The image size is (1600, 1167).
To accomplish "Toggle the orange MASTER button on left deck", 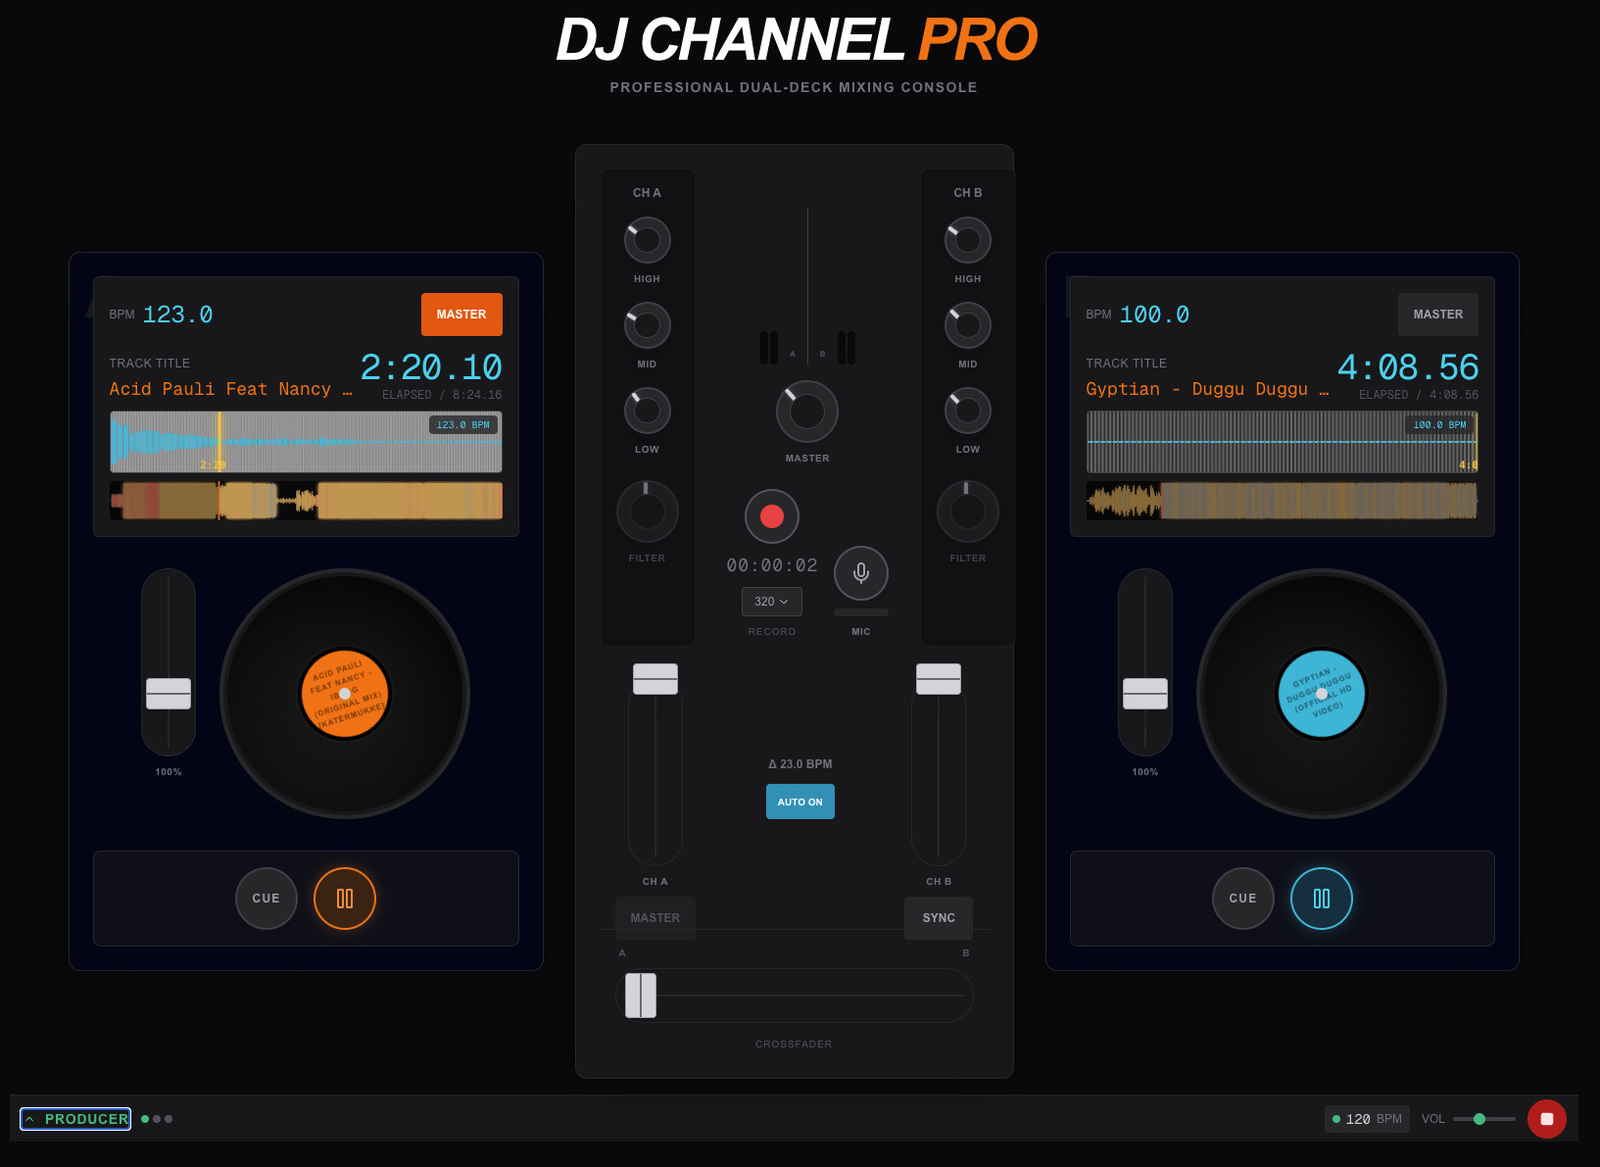I will pyautogui.click(x=461, y=314).
